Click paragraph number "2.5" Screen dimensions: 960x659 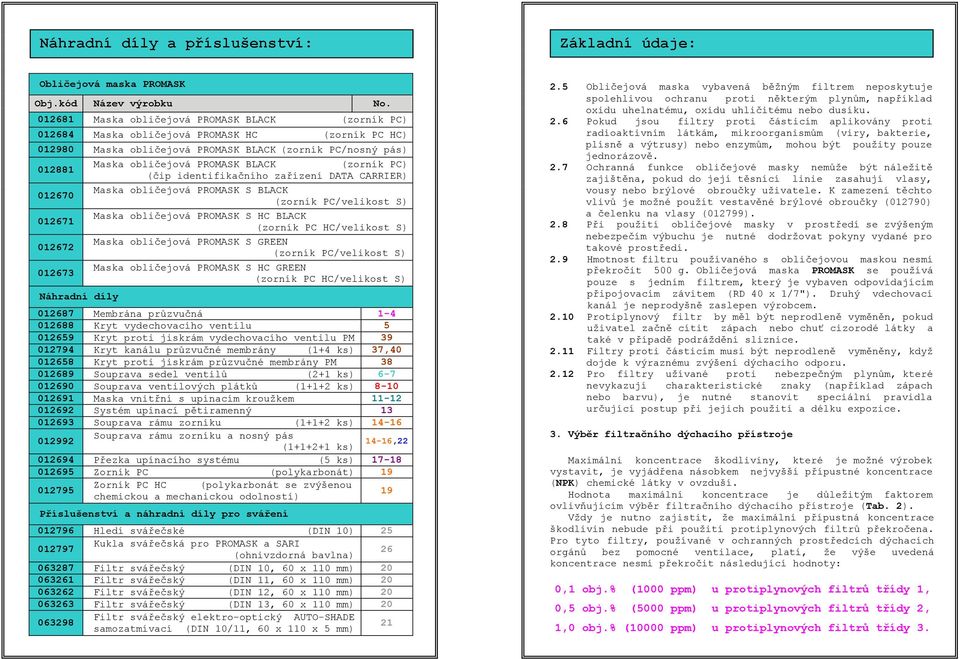pyautogui.click(x=558, y=87)
